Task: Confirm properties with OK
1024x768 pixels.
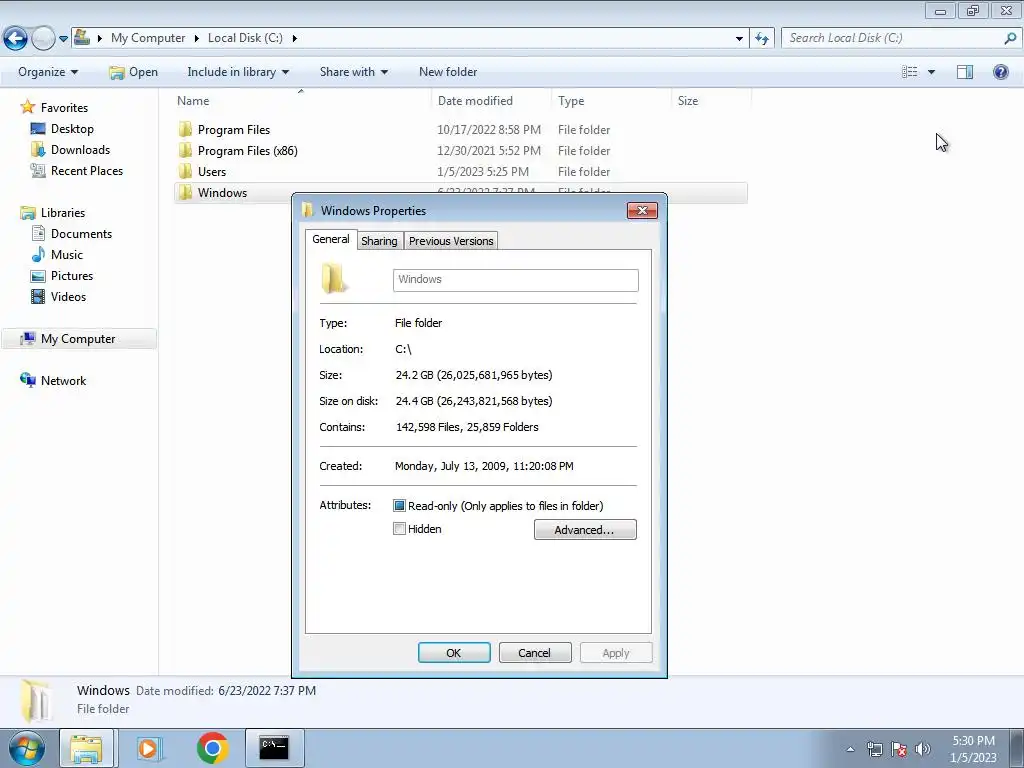Action: 454,653
